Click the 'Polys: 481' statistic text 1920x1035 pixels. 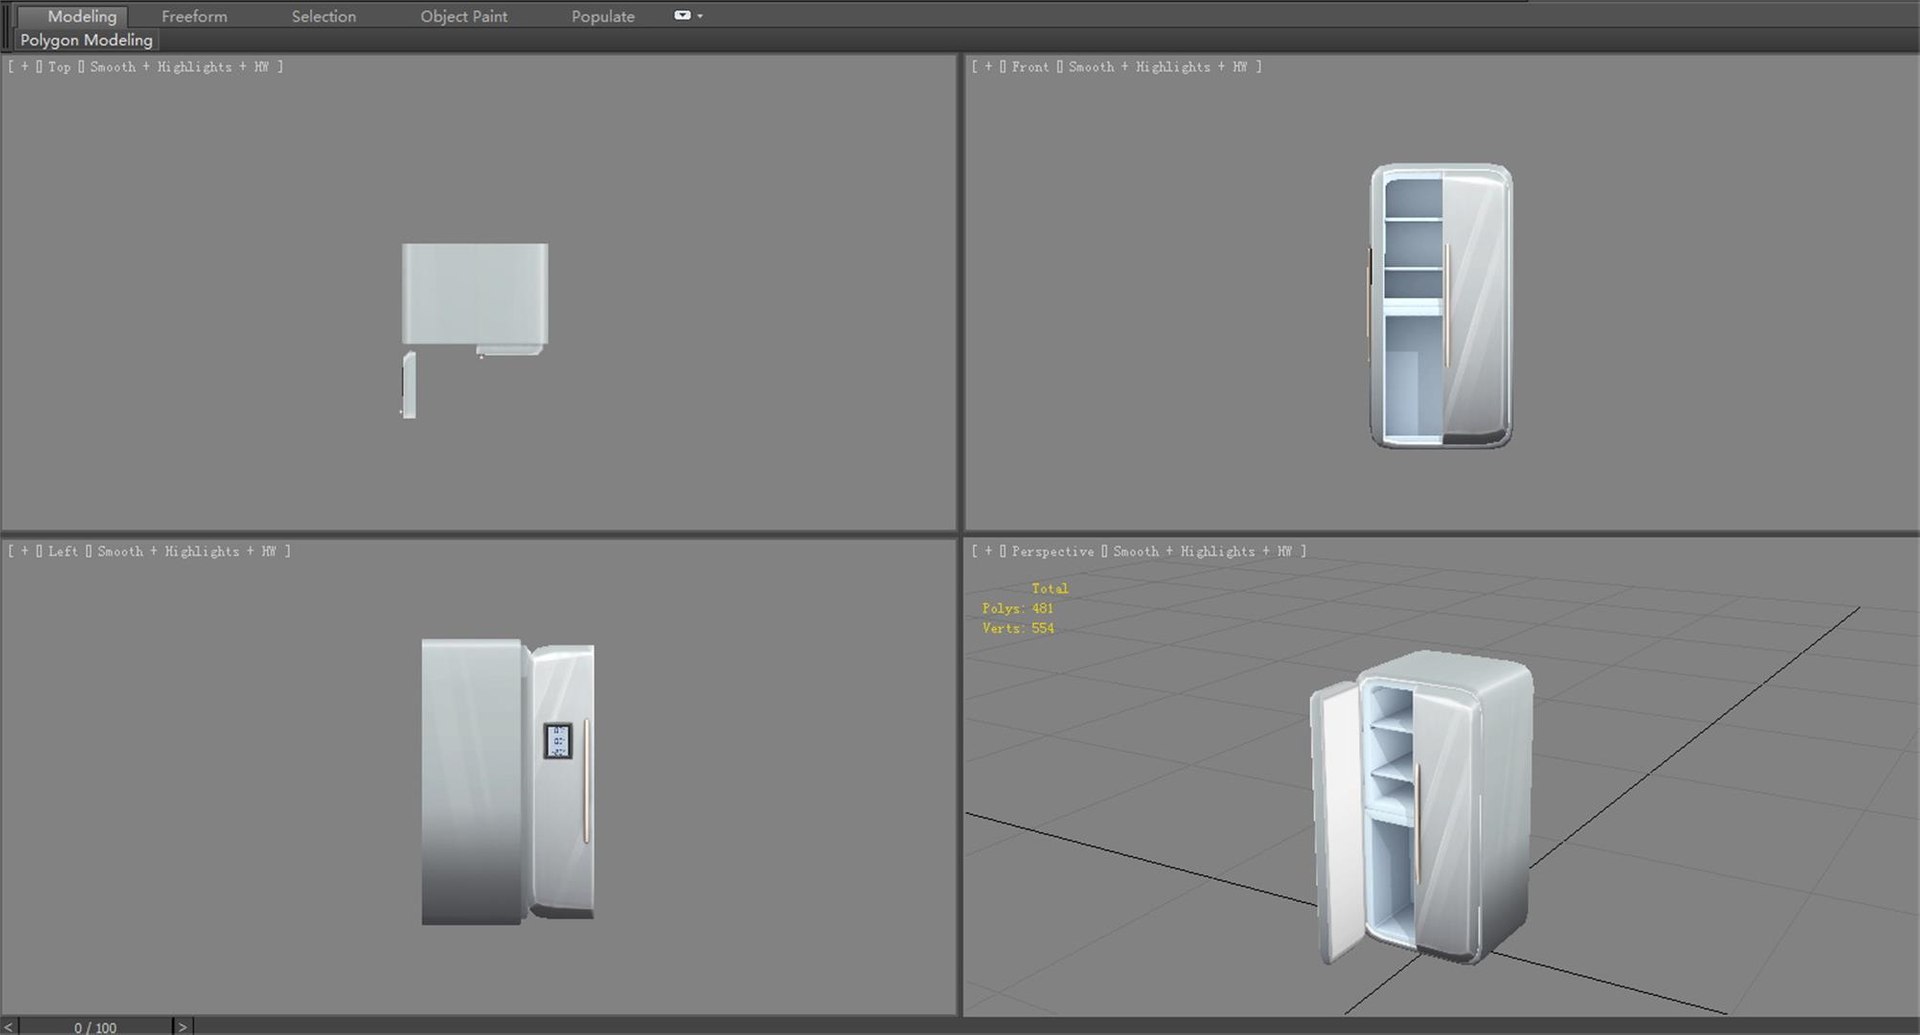tap(1017, 608)
